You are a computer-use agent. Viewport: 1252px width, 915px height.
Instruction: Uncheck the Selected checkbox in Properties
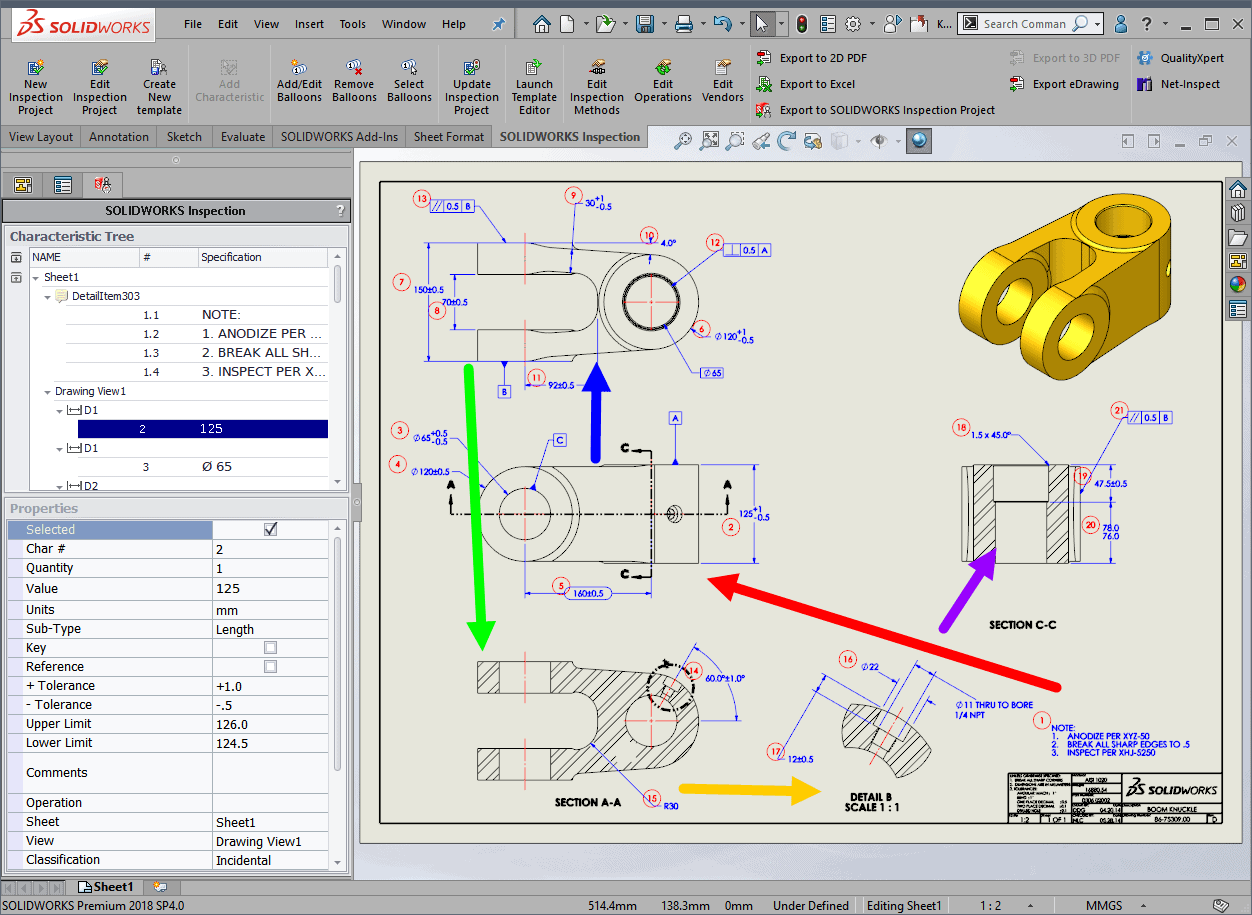coord(270,530)
